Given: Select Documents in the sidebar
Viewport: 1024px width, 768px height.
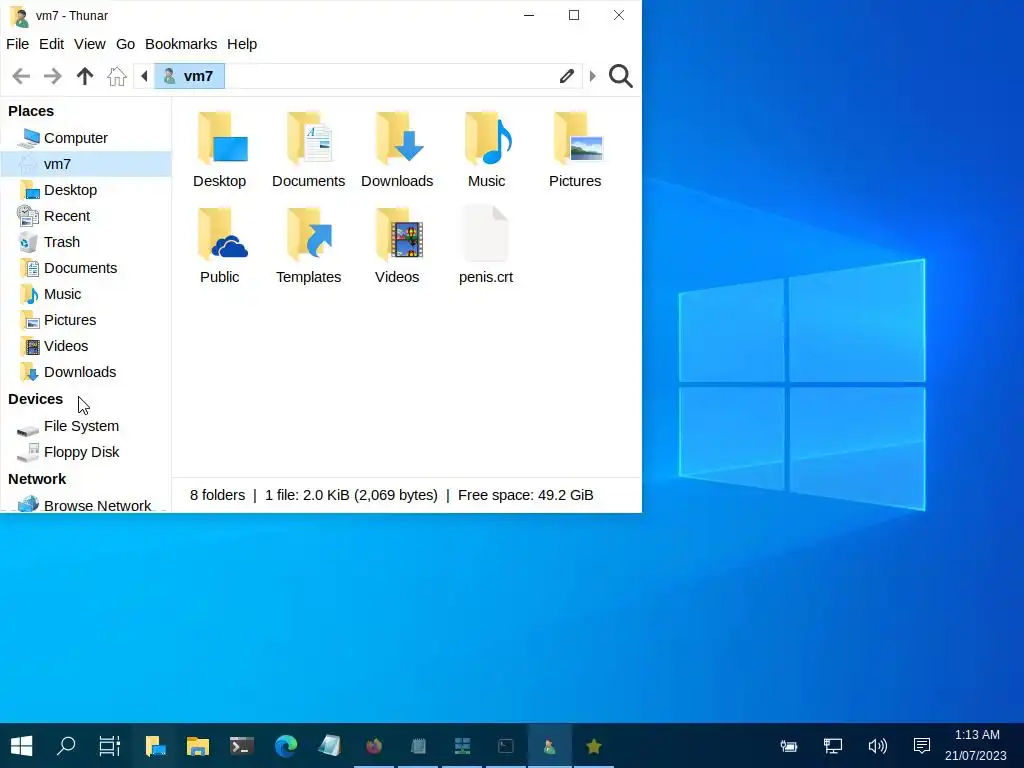Looking at the screenshot, I should 86,268.
